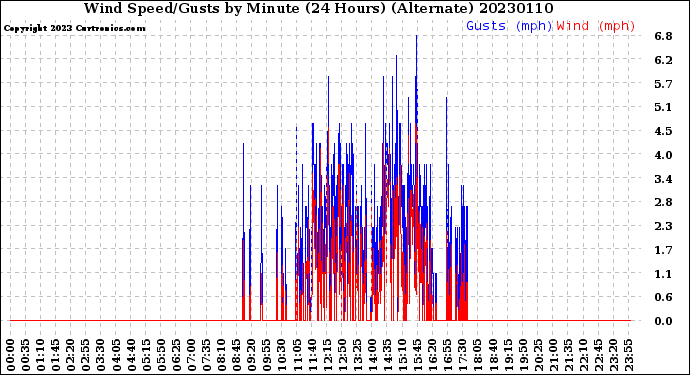Image resolution: width=690 pixels, height=375 pixels.
Task: Click the 11:40 time axis label
Action: (312, 355)
